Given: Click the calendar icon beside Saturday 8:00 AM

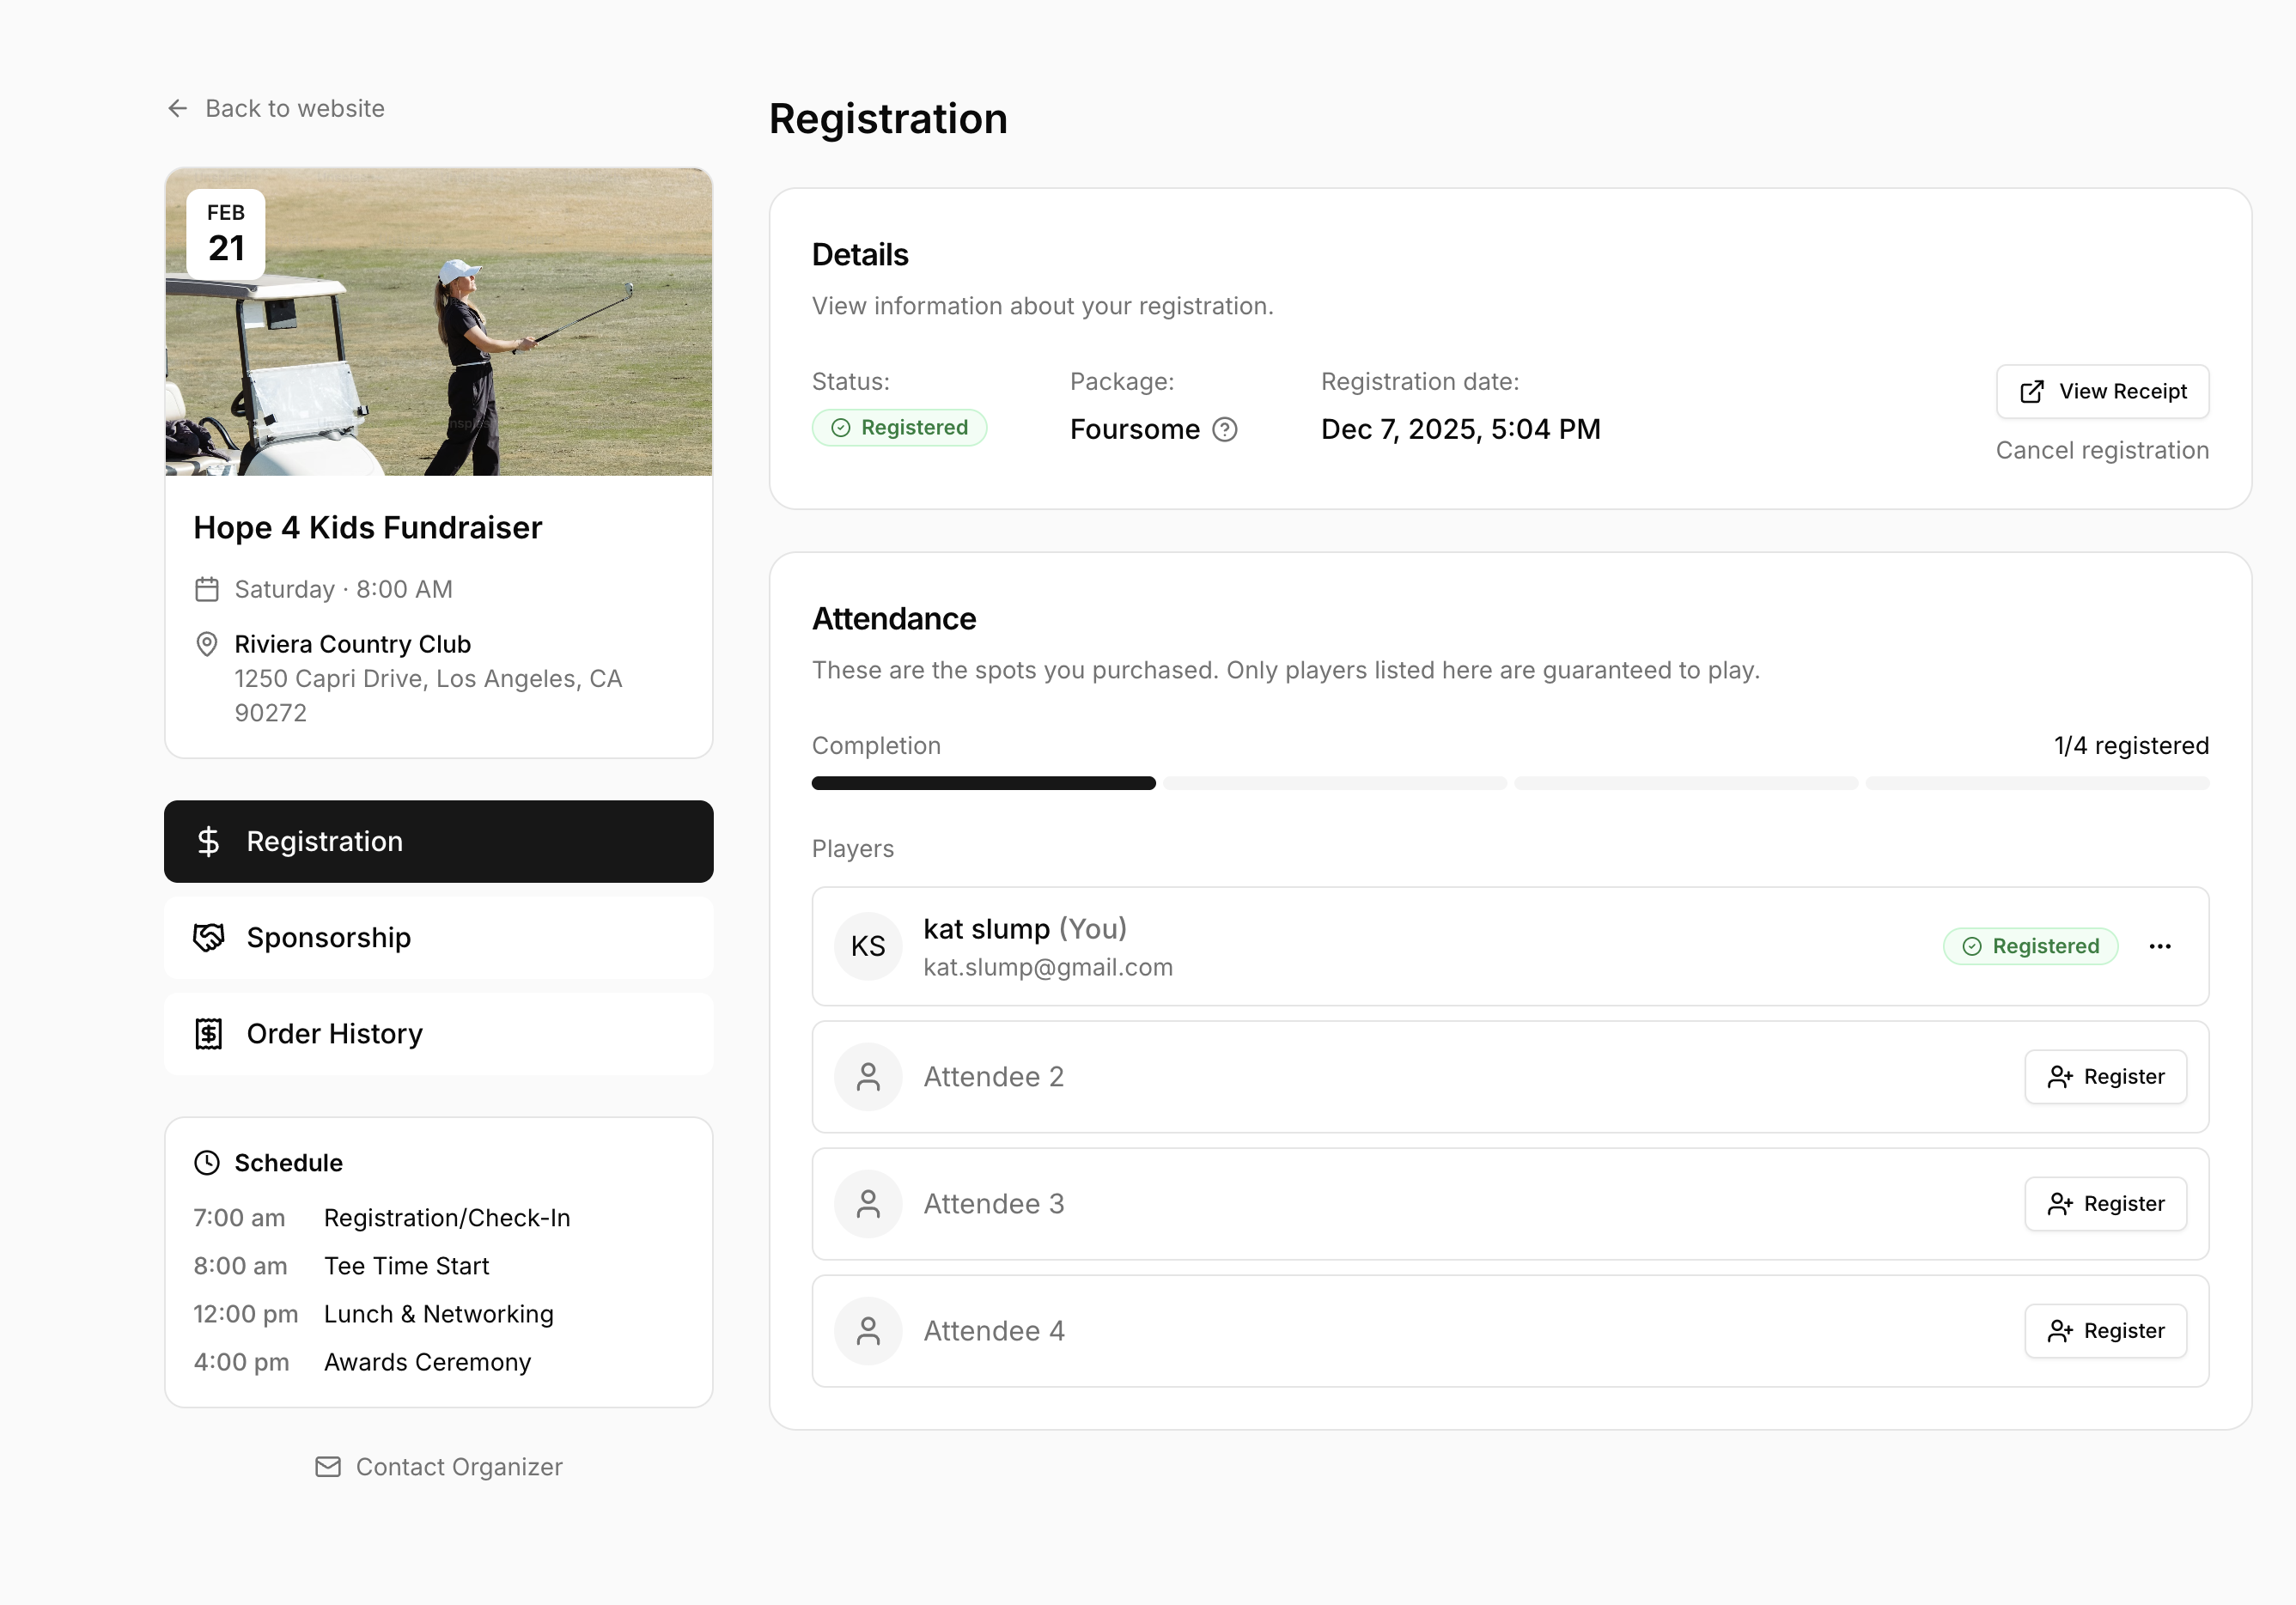Looking at the screenshot, I should point(207,589).
